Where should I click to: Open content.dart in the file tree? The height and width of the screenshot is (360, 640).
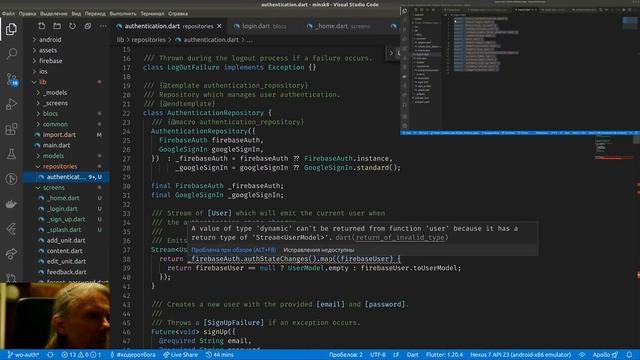pos(64,251)
